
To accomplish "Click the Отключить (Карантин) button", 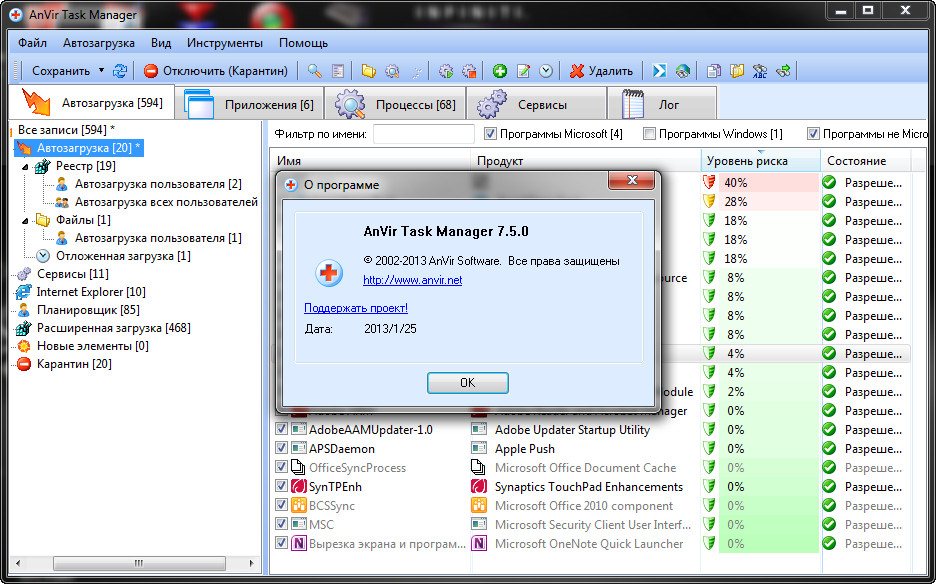I will click(216, 71).
